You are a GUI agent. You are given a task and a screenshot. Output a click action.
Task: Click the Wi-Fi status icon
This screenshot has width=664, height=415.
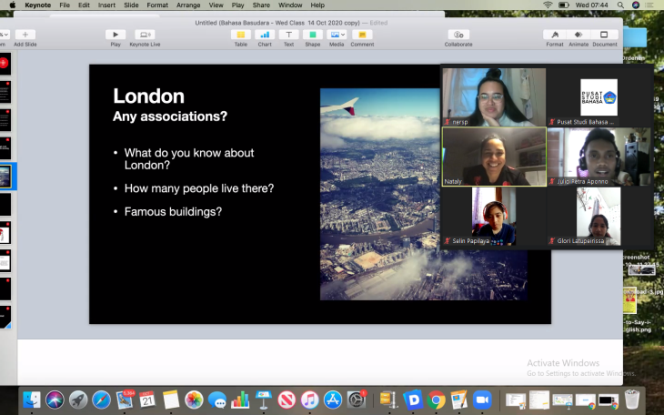[x=548, y=5]
